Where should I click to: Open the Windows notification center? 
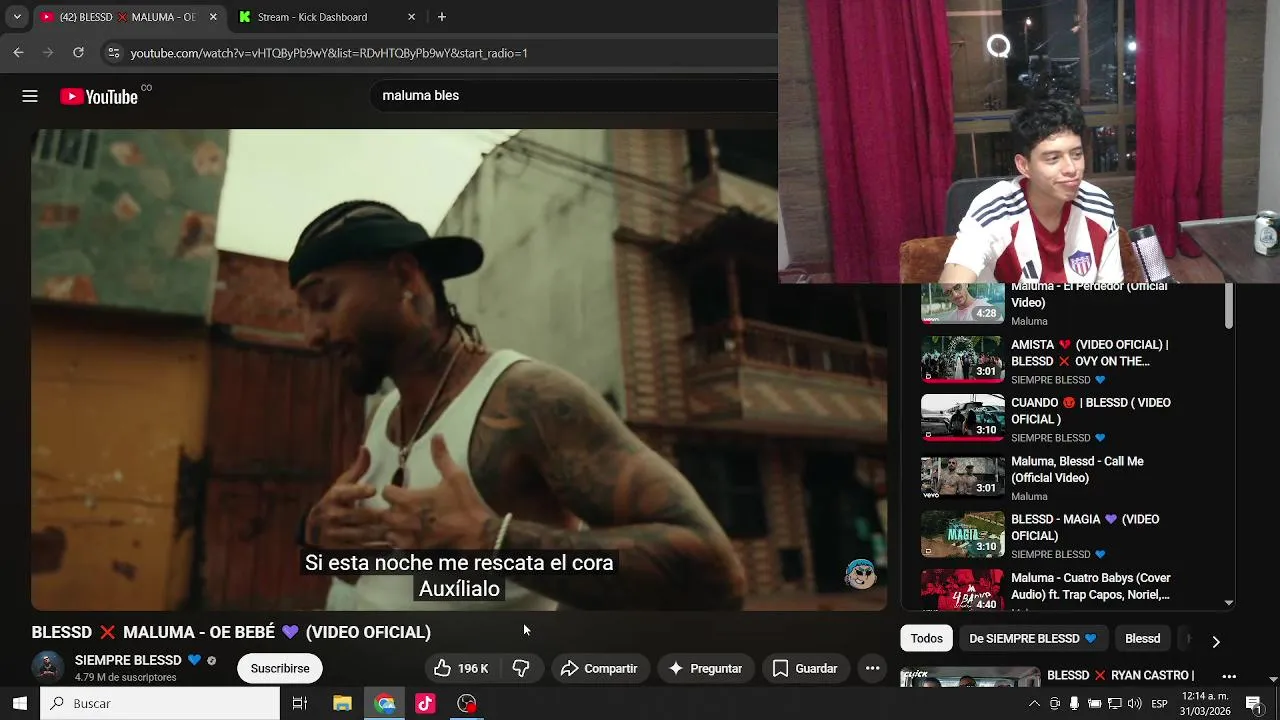[1254, 704]
